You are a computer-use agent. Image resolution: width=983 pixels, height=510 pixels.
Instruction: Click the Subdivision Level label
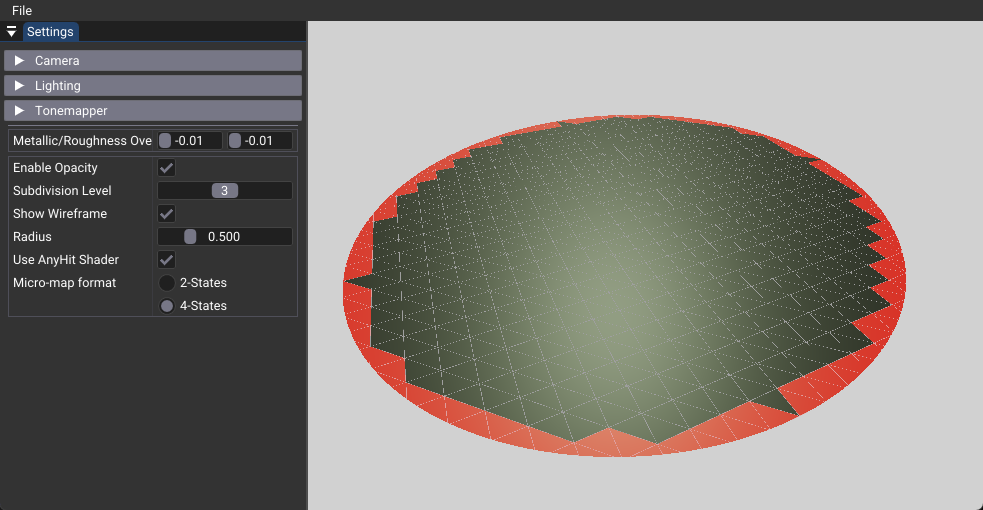[62, 190]
